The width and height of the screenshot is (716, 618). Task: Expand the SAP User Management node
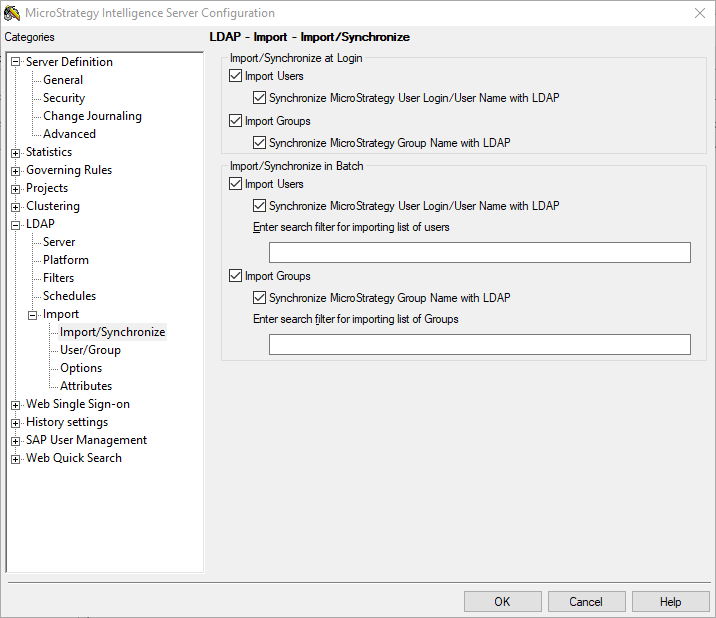(x=16, y=441)
